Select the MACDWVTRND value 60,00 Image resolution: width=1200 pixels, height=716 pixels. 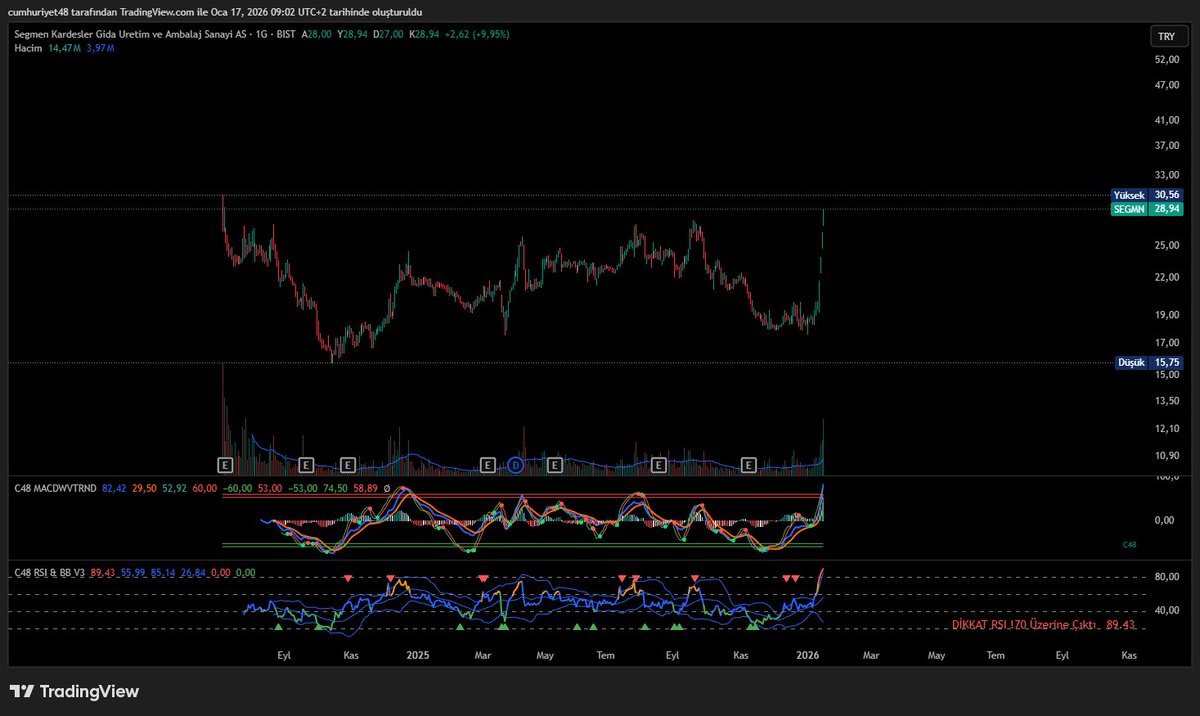tap(205, 488)
